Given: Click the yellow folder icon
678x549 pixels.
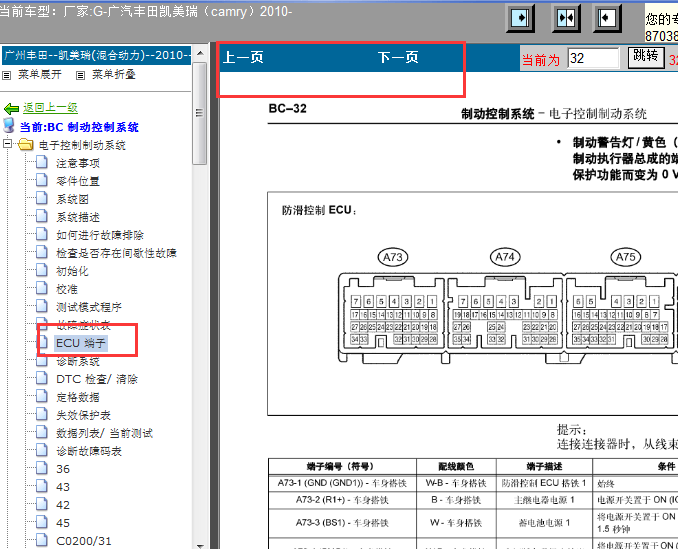Looking at the screenshot, I should point(26,144).
